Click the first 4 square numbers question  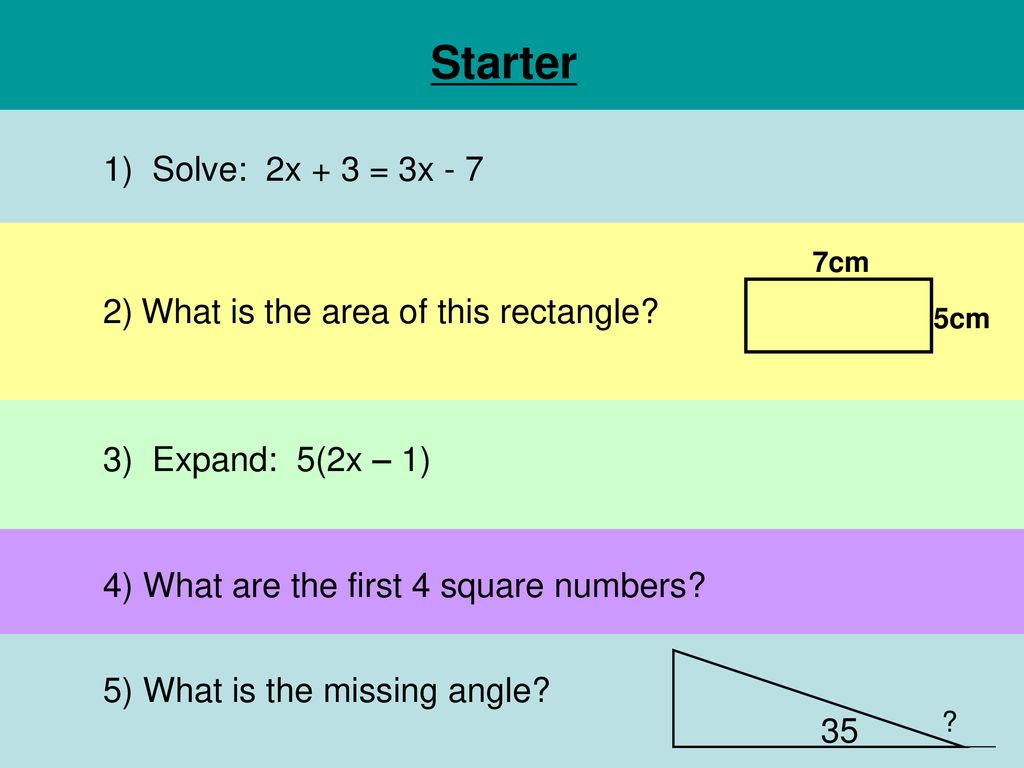click(x=404, y=586)
